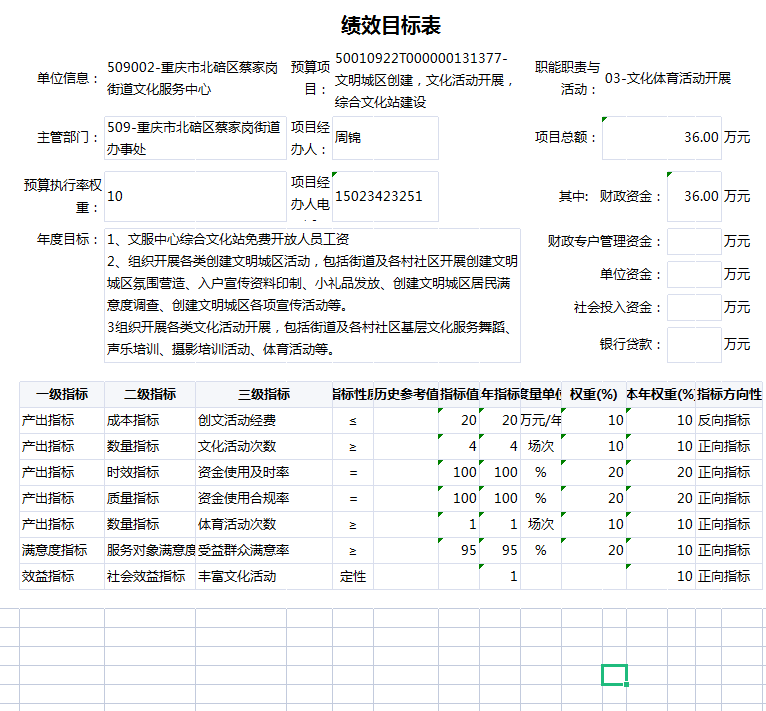The image size is (766, 711).
Task: Click the 二级指标 column header
Action: click(150, 394)
